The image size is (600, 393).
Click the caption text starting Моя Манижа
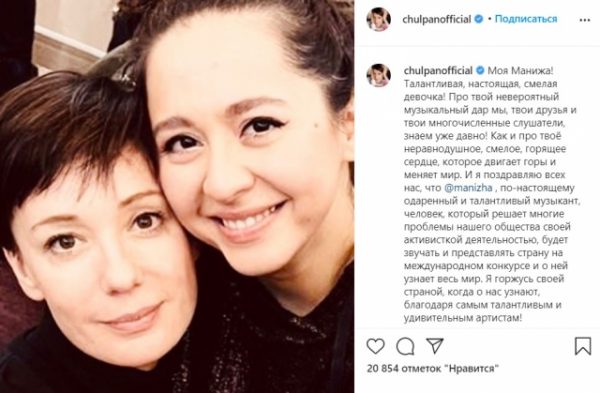pyautogui.click(x=490, y=194)
